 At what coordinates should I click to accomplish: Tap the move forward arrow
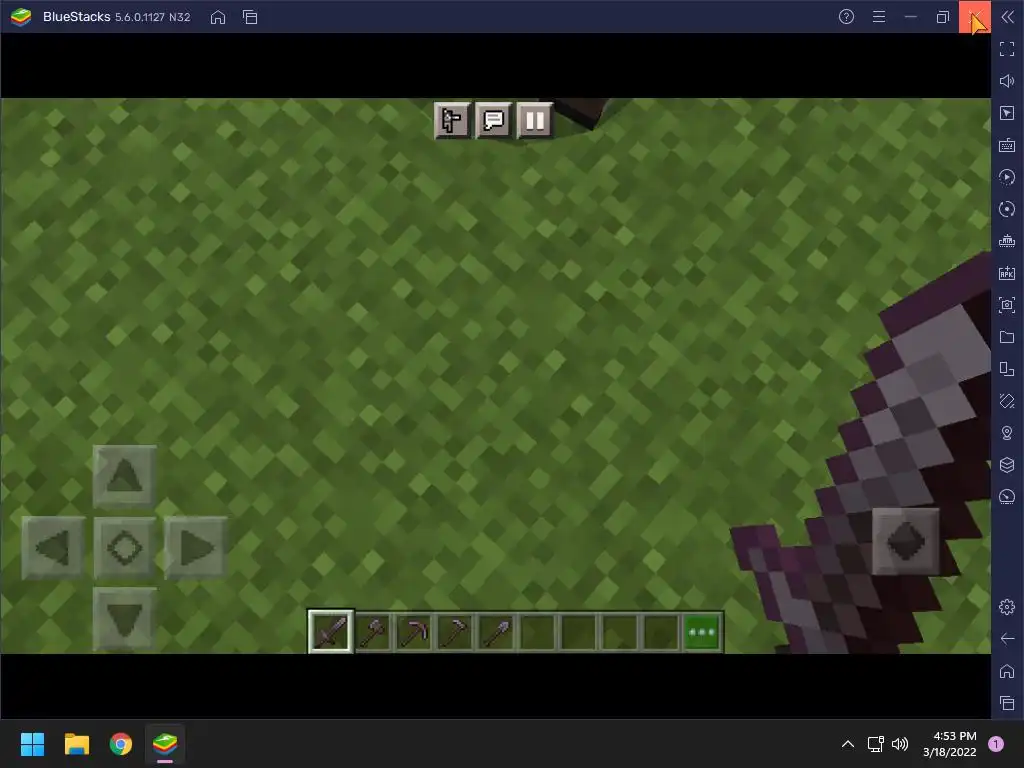pos(124,476)
